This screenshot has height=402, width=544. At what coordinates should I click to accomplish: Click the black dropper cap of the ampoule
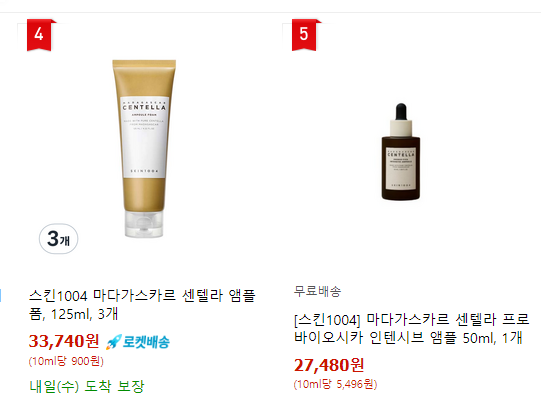pos(401,112)
